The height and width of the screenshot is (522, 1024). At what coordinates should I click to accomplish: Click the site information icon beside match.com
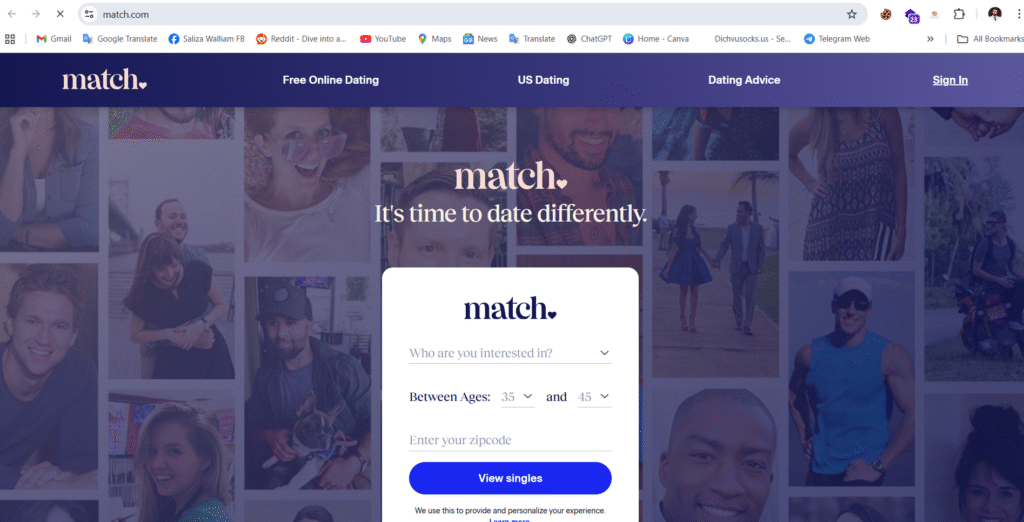coord(89,14)
